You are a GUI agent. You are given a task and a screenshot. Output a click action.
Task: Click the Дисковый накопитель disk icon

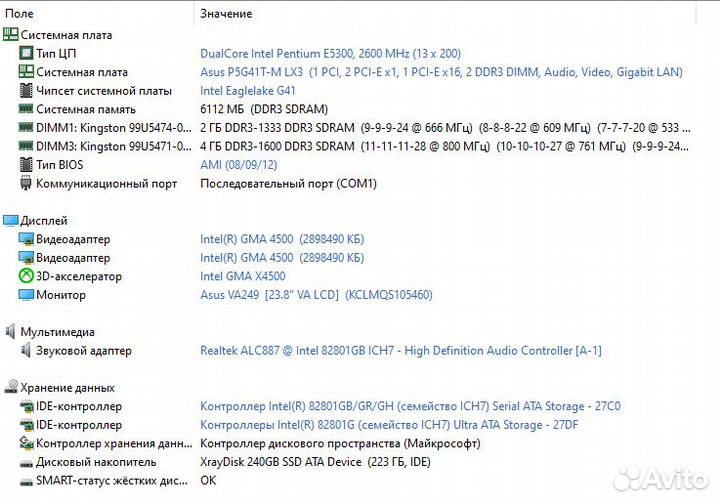(27, 463)
